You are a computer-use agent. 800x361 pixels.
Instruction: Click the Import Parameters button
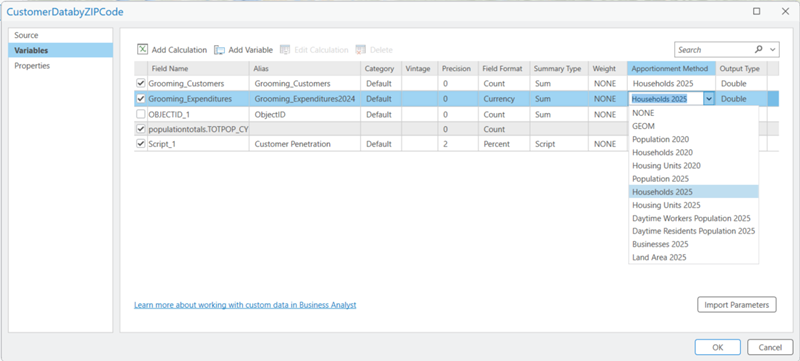(736, 305)
